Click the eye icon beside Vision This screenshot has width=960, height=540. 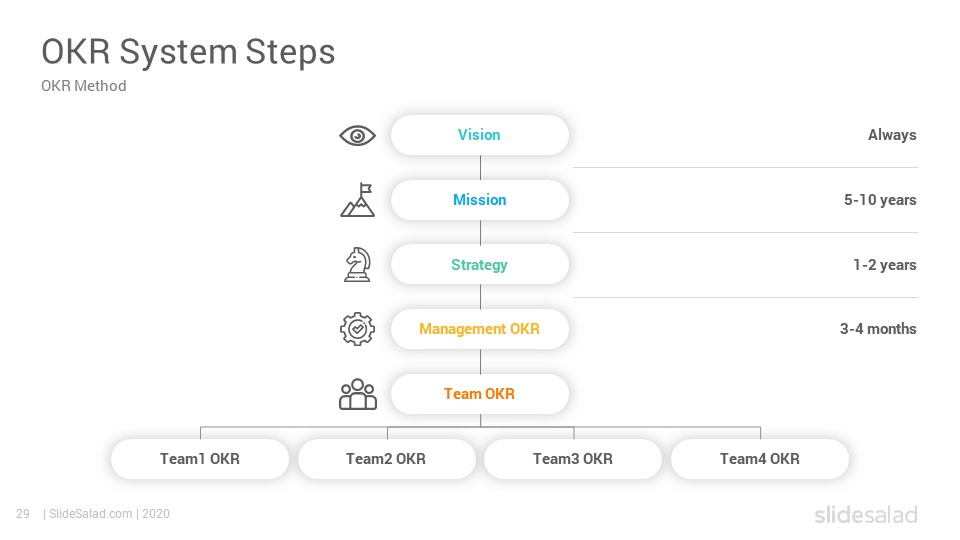(x=358, y=135)
